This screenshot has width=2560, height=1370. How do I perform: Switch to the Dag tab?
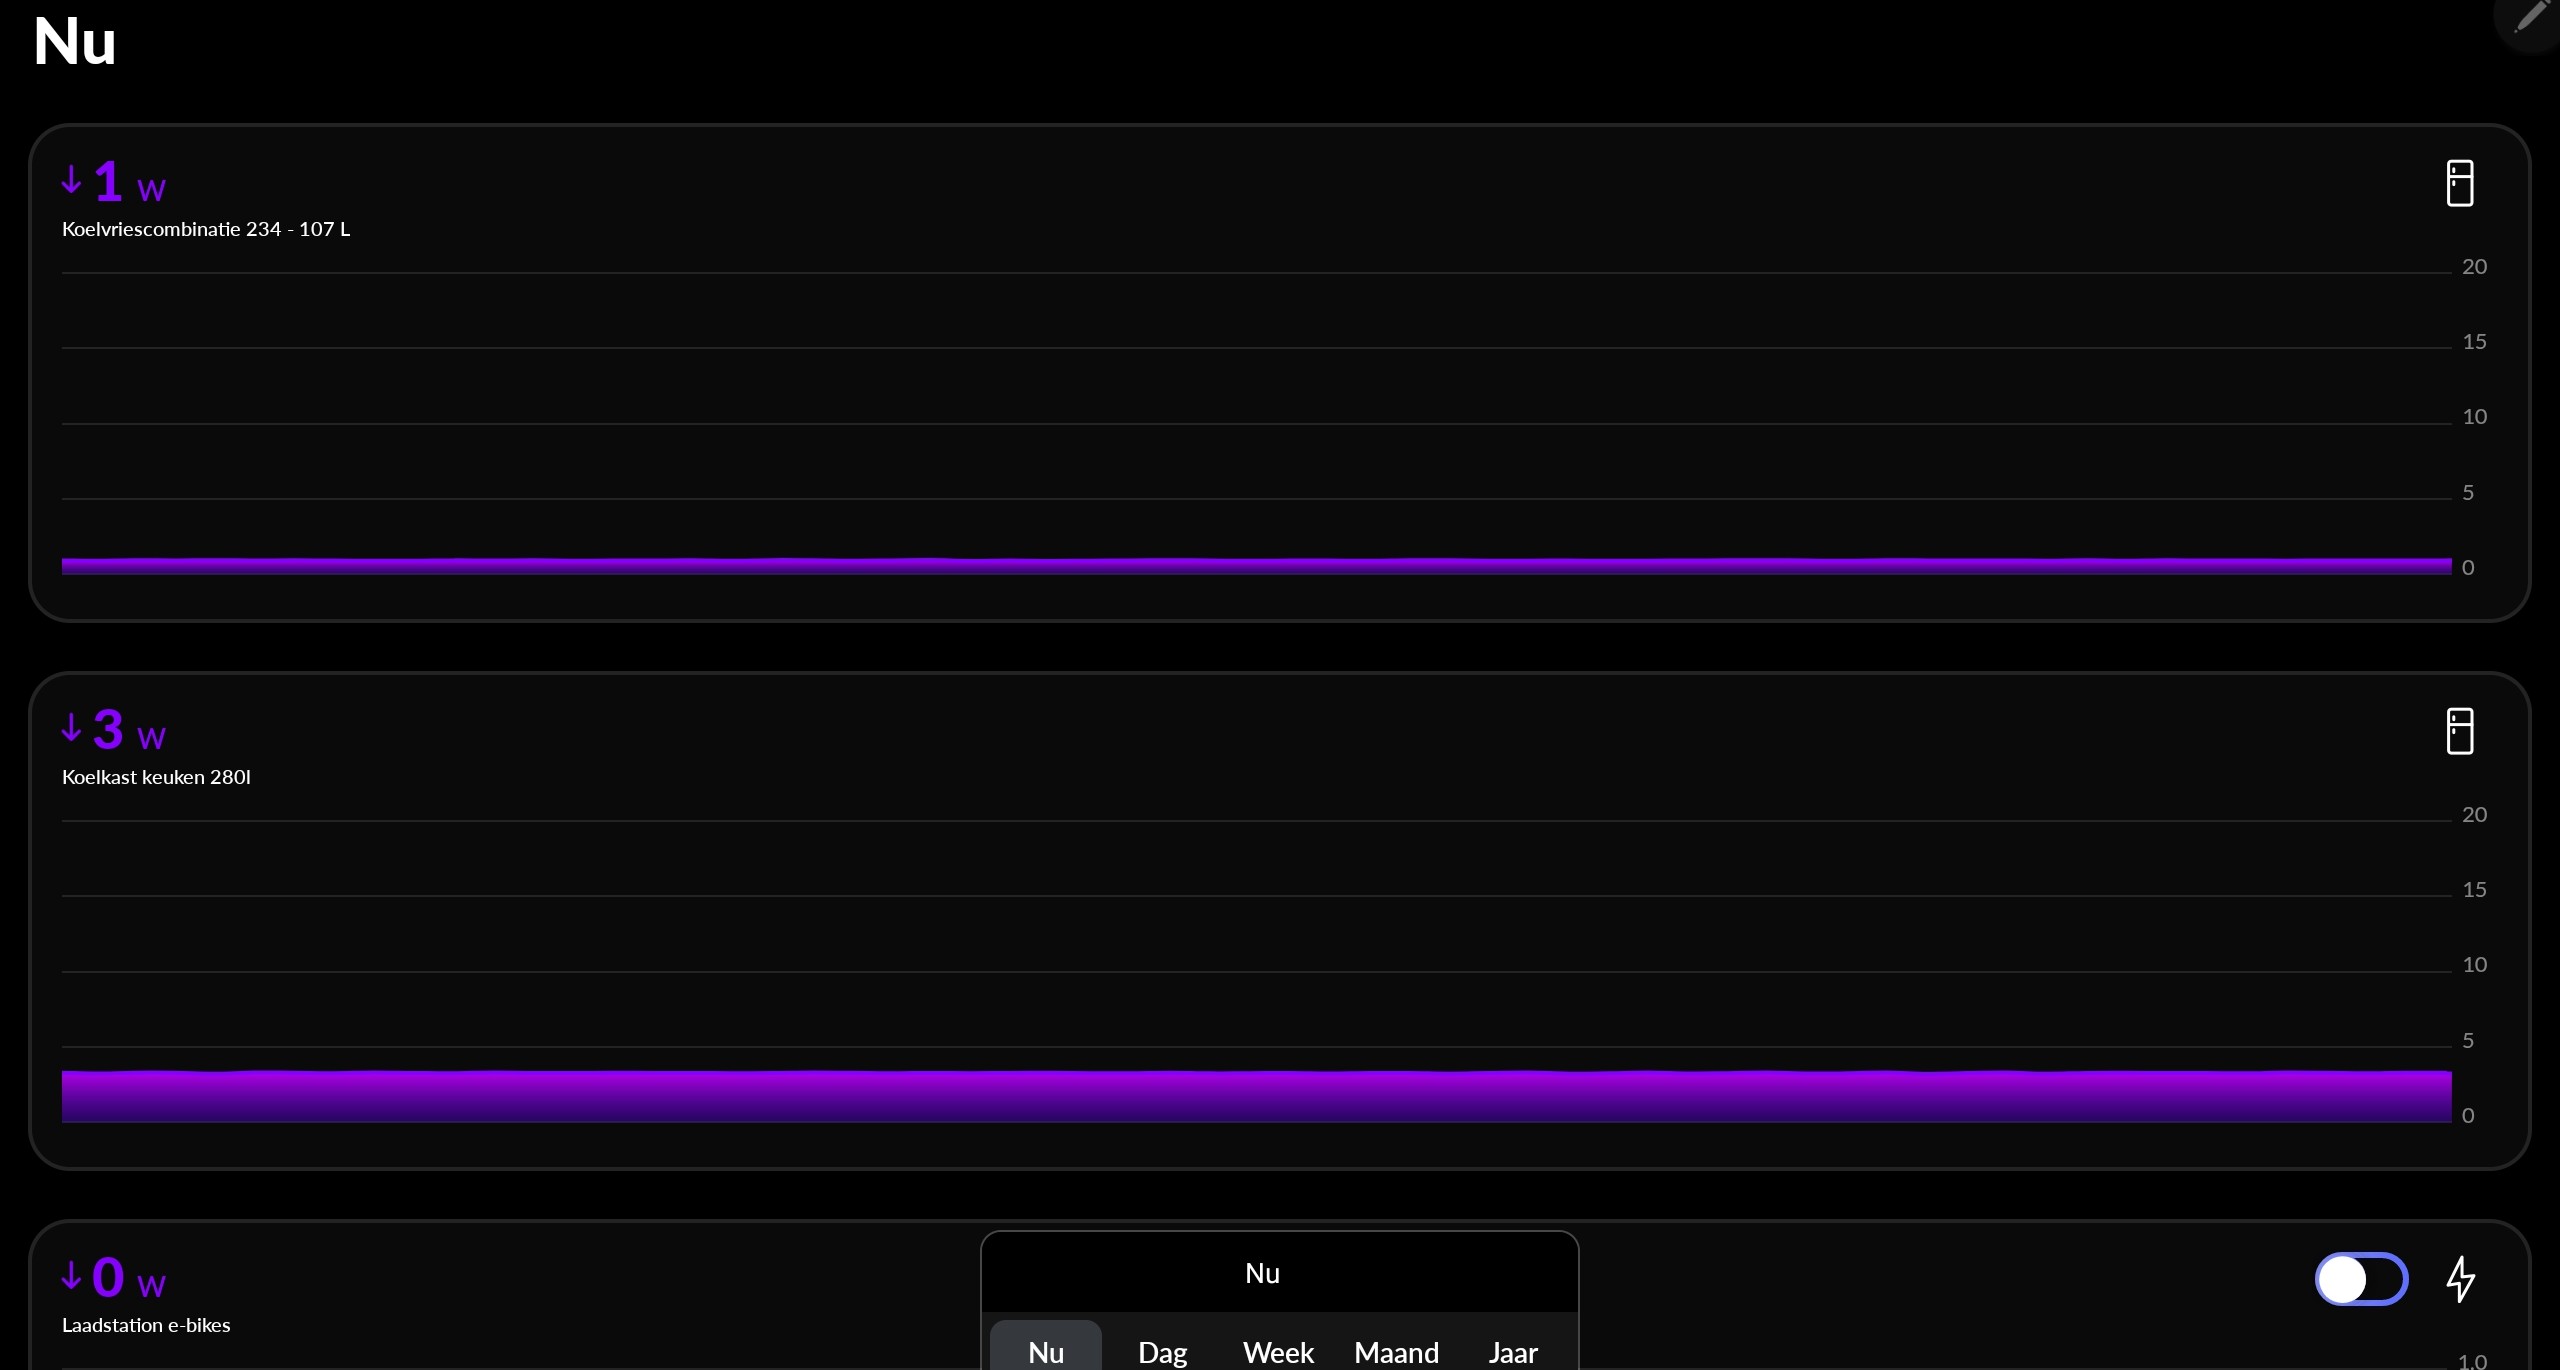pos(1162,1352)
